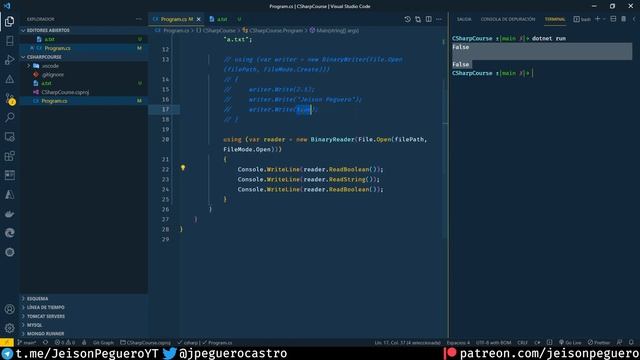Click line number 22 in gutter
Viewport: 640px width, 360px height.
[165, 169]
